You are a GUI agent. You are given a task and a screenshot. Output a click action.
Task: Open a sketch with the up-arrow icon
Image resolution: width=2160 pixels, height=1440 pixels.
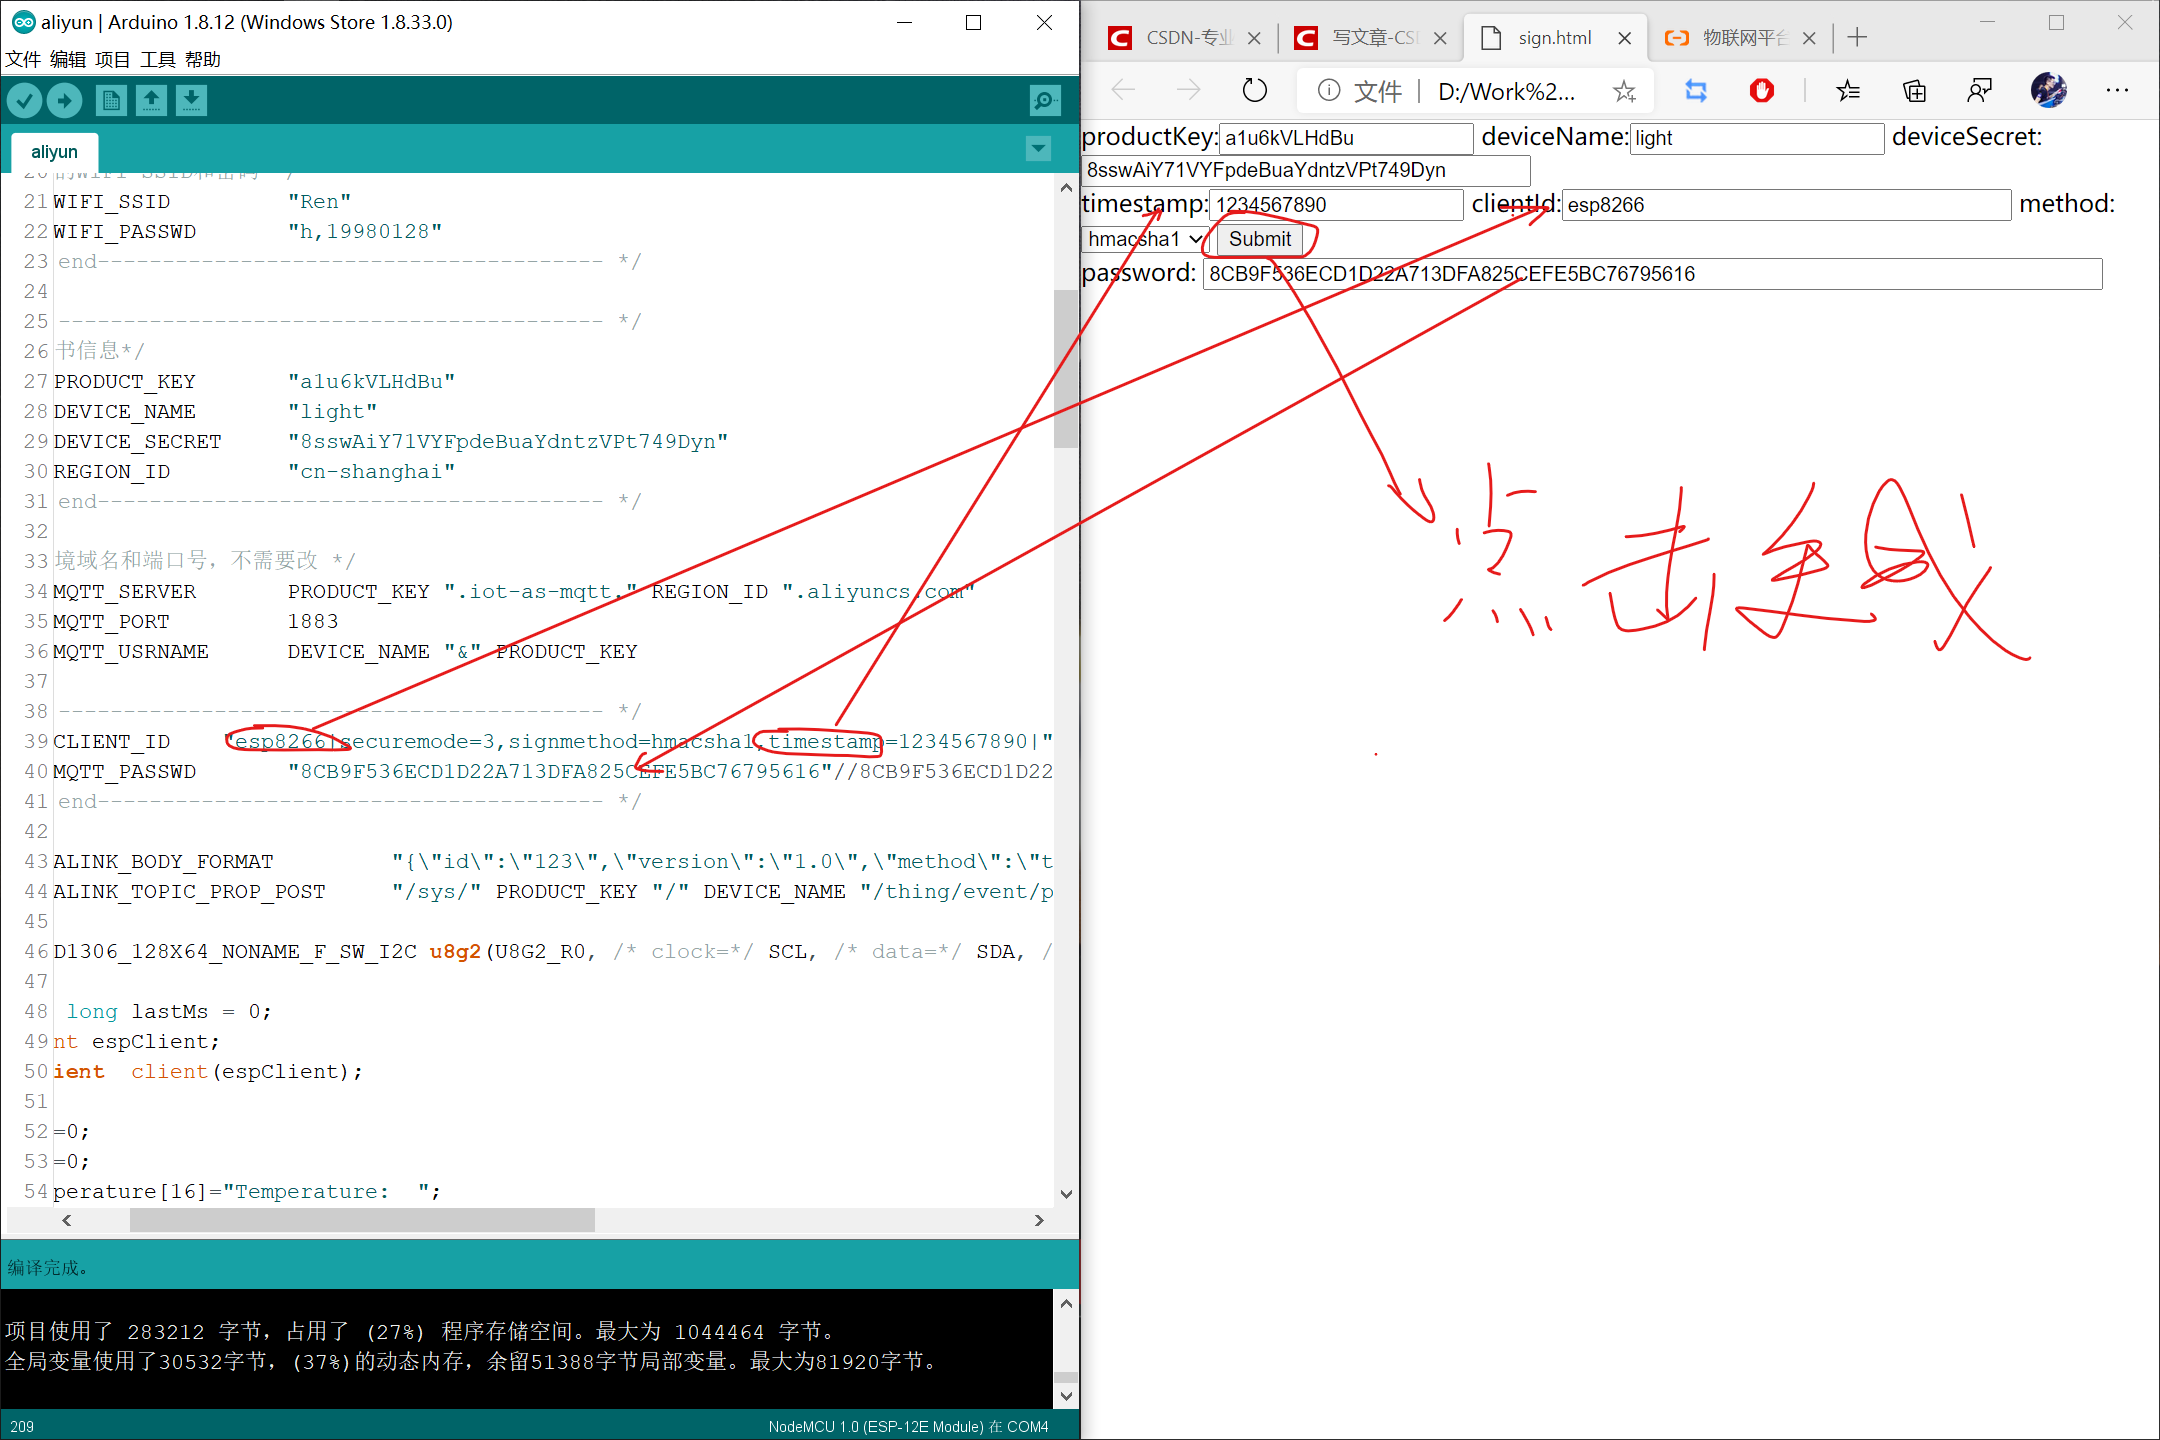coord(151,100)
